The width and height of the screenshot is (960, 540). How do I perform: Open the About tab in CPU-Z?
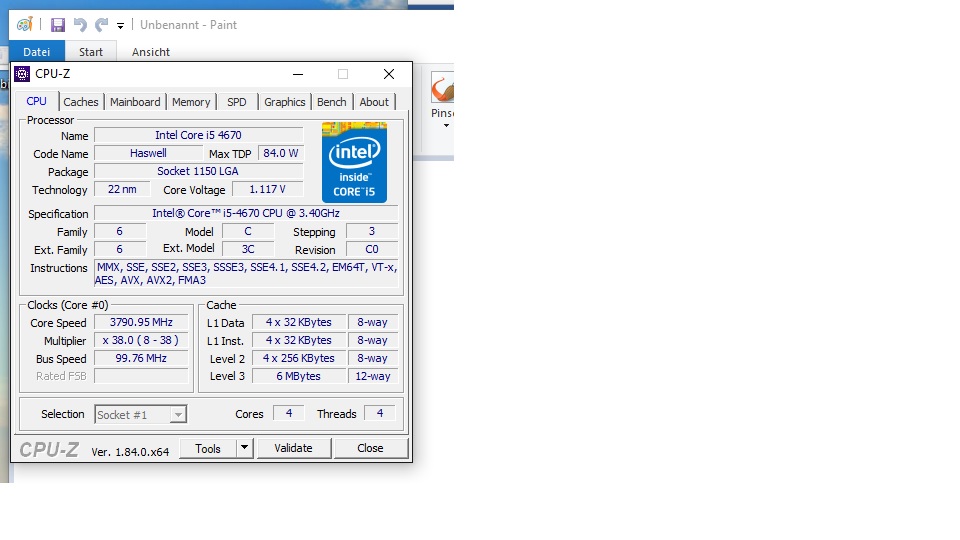coord(374,102)
